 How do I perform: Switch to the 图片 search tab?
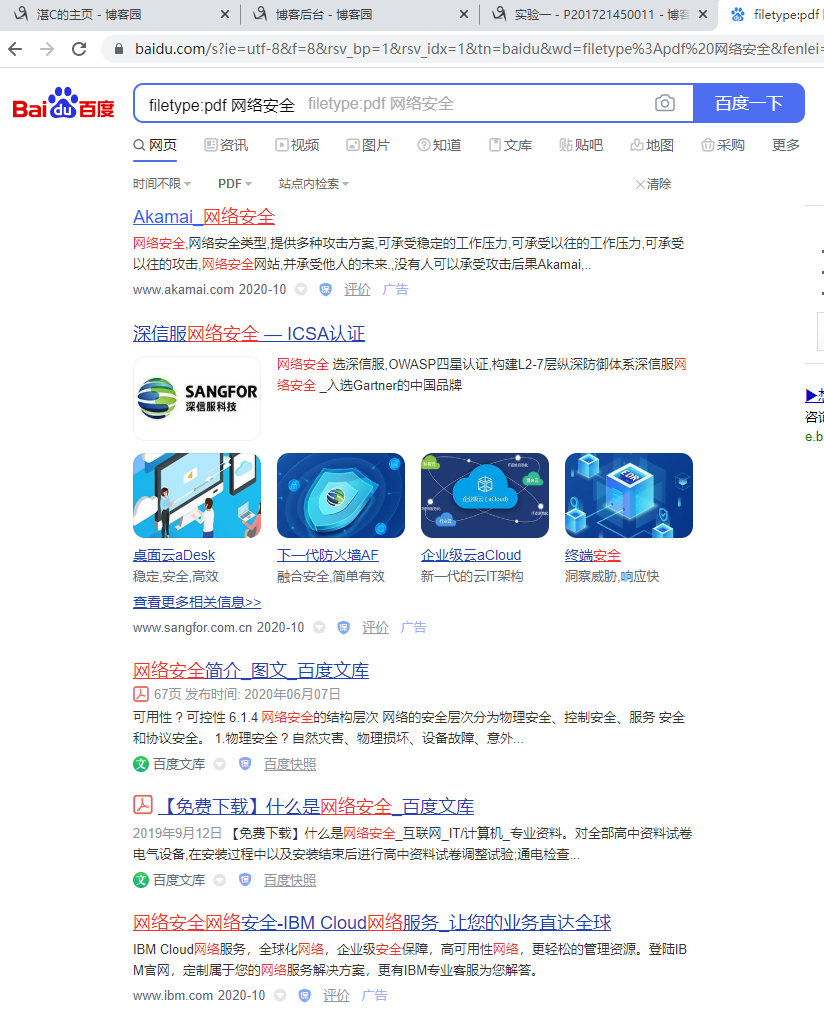pos(368,145)
